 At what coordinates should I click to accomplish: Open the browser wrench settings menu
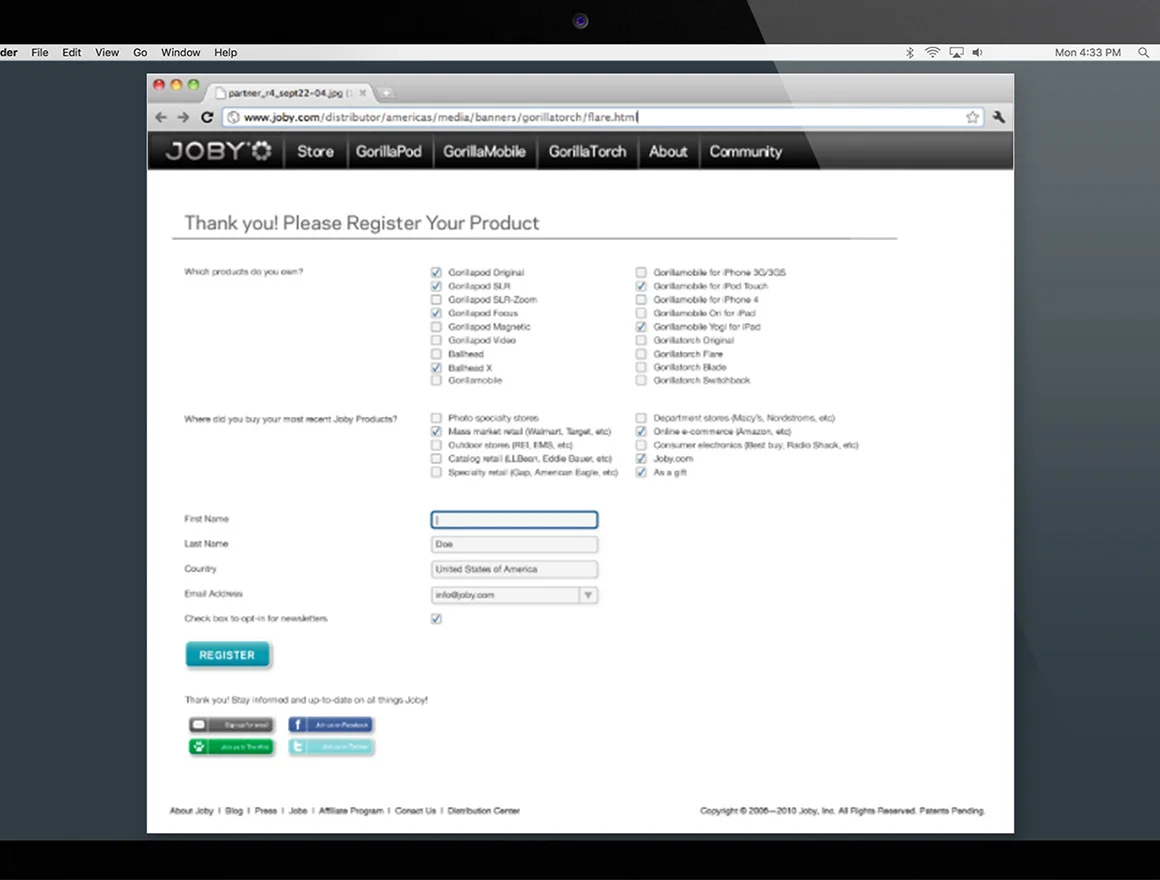click(x=998, y=117)
